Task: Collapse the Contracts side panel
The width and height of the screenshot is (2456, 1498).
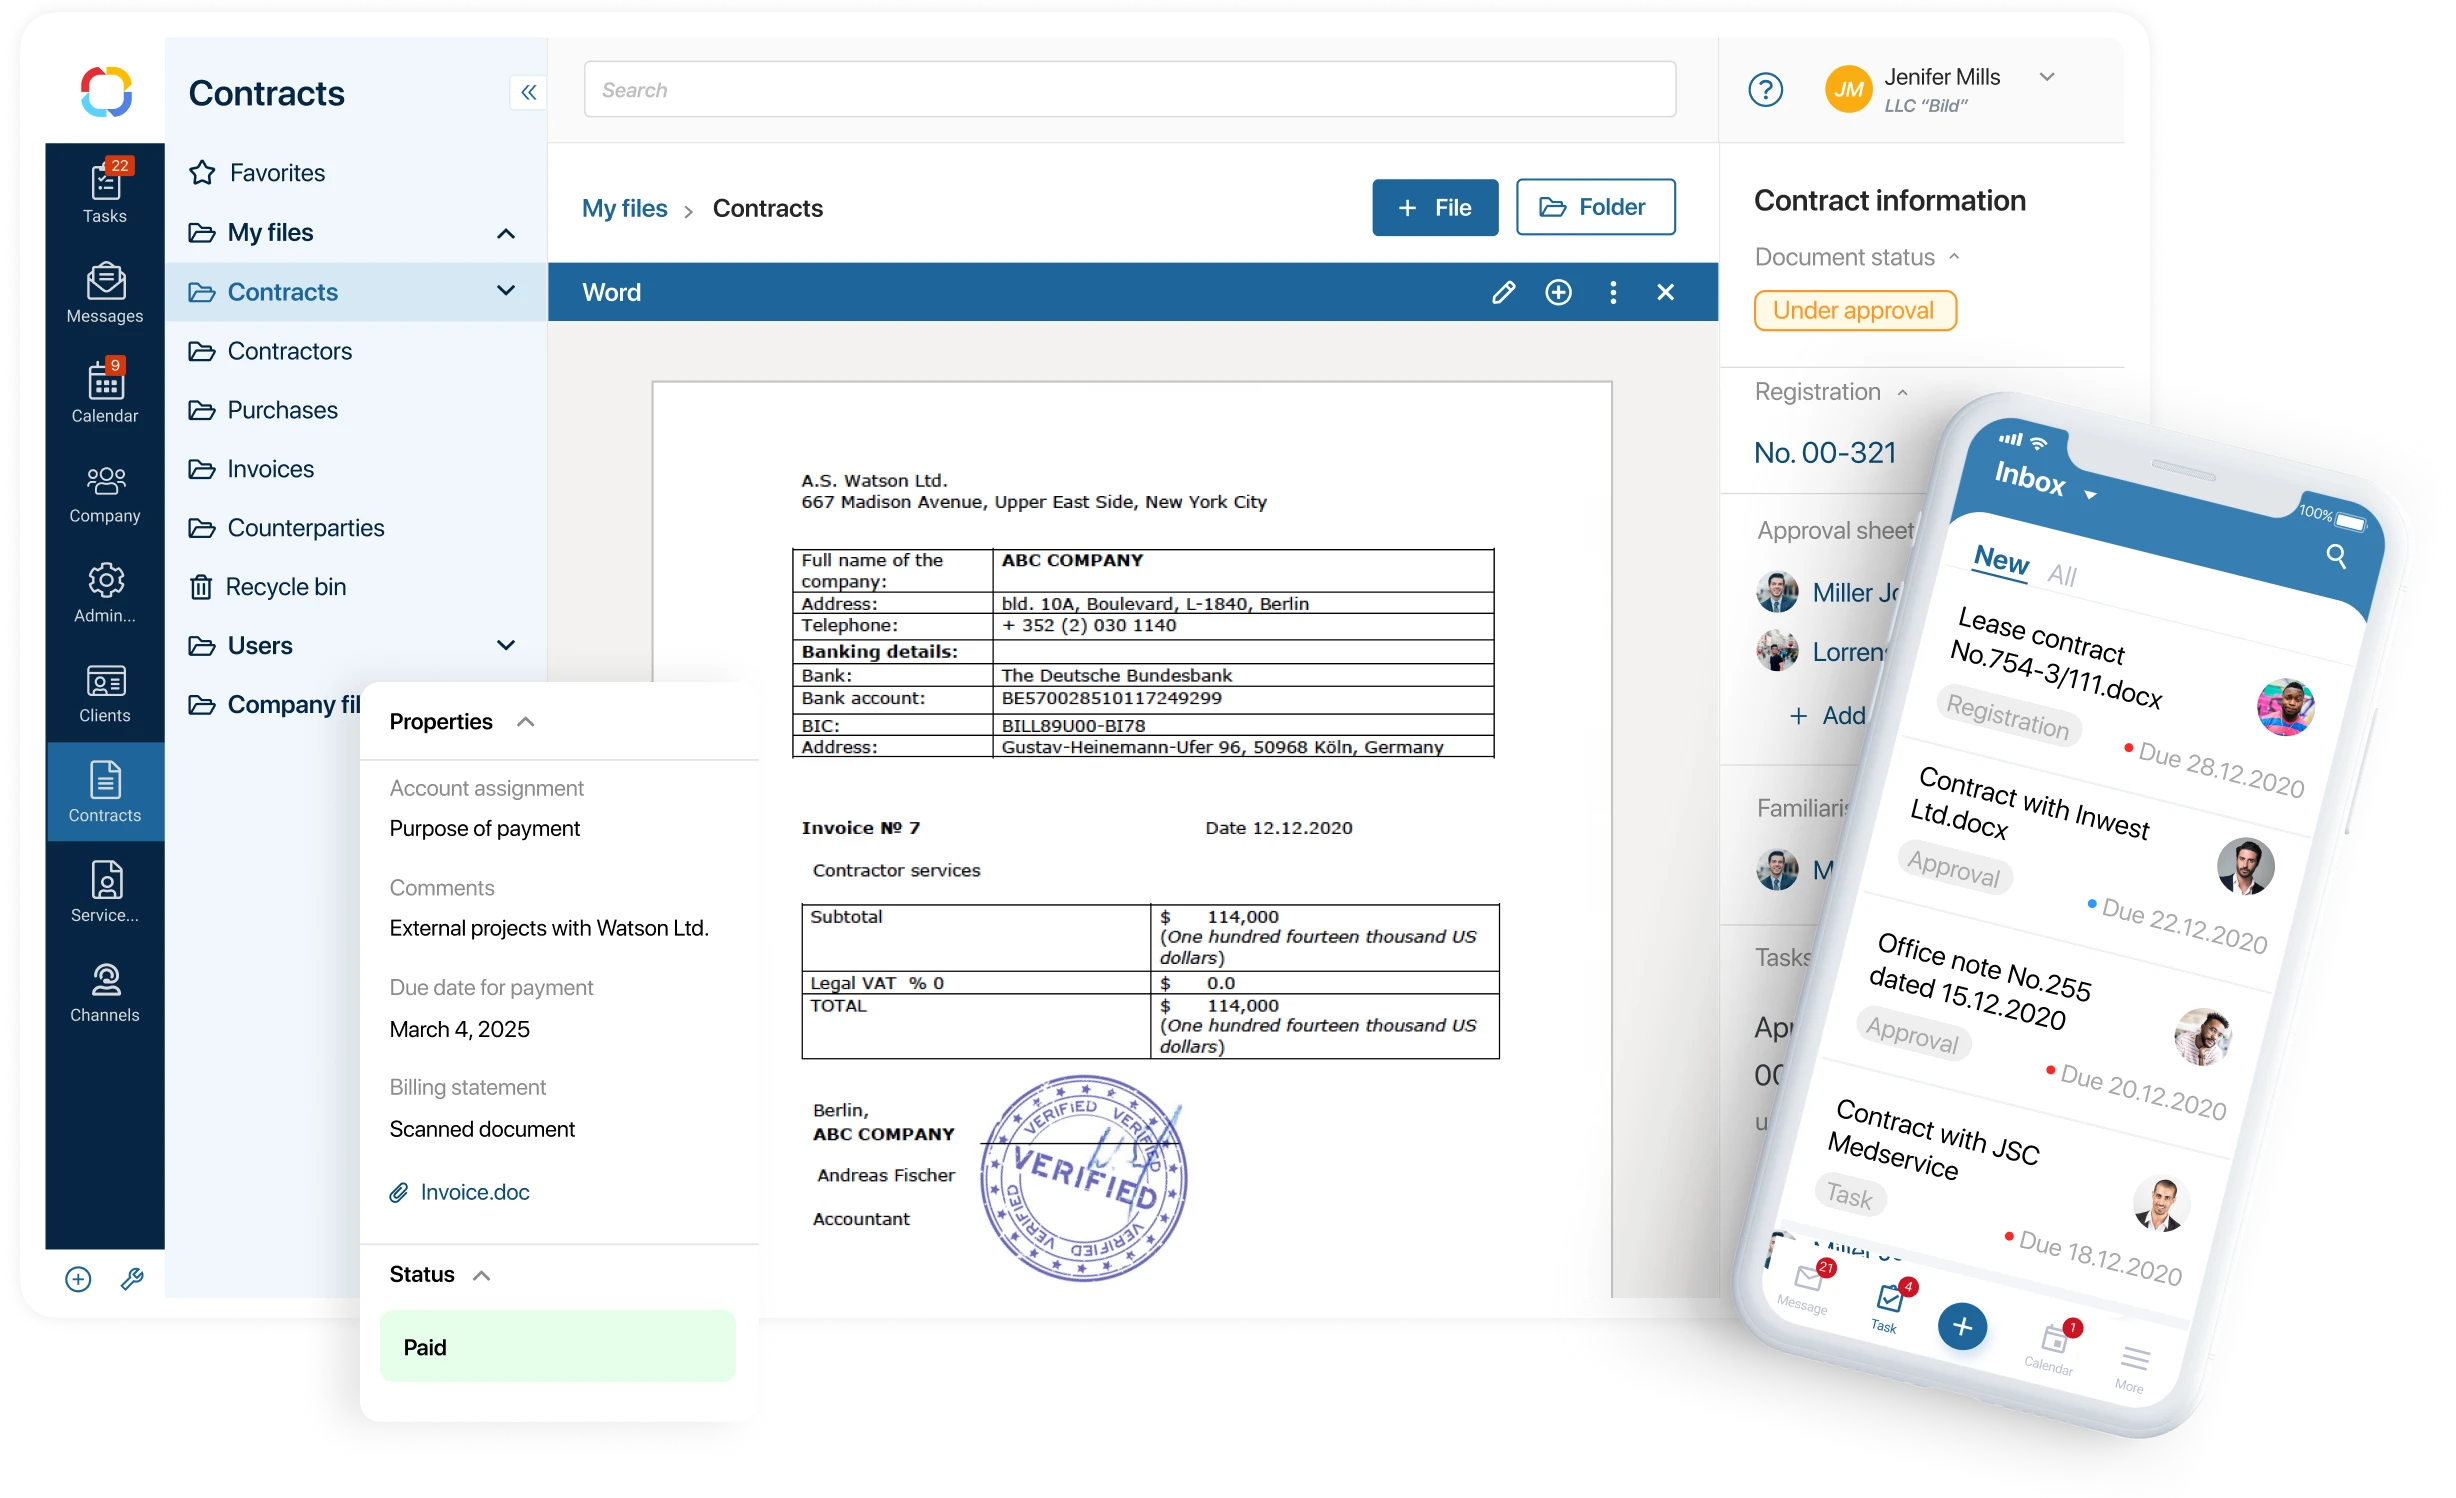Action: pos(528,92)
